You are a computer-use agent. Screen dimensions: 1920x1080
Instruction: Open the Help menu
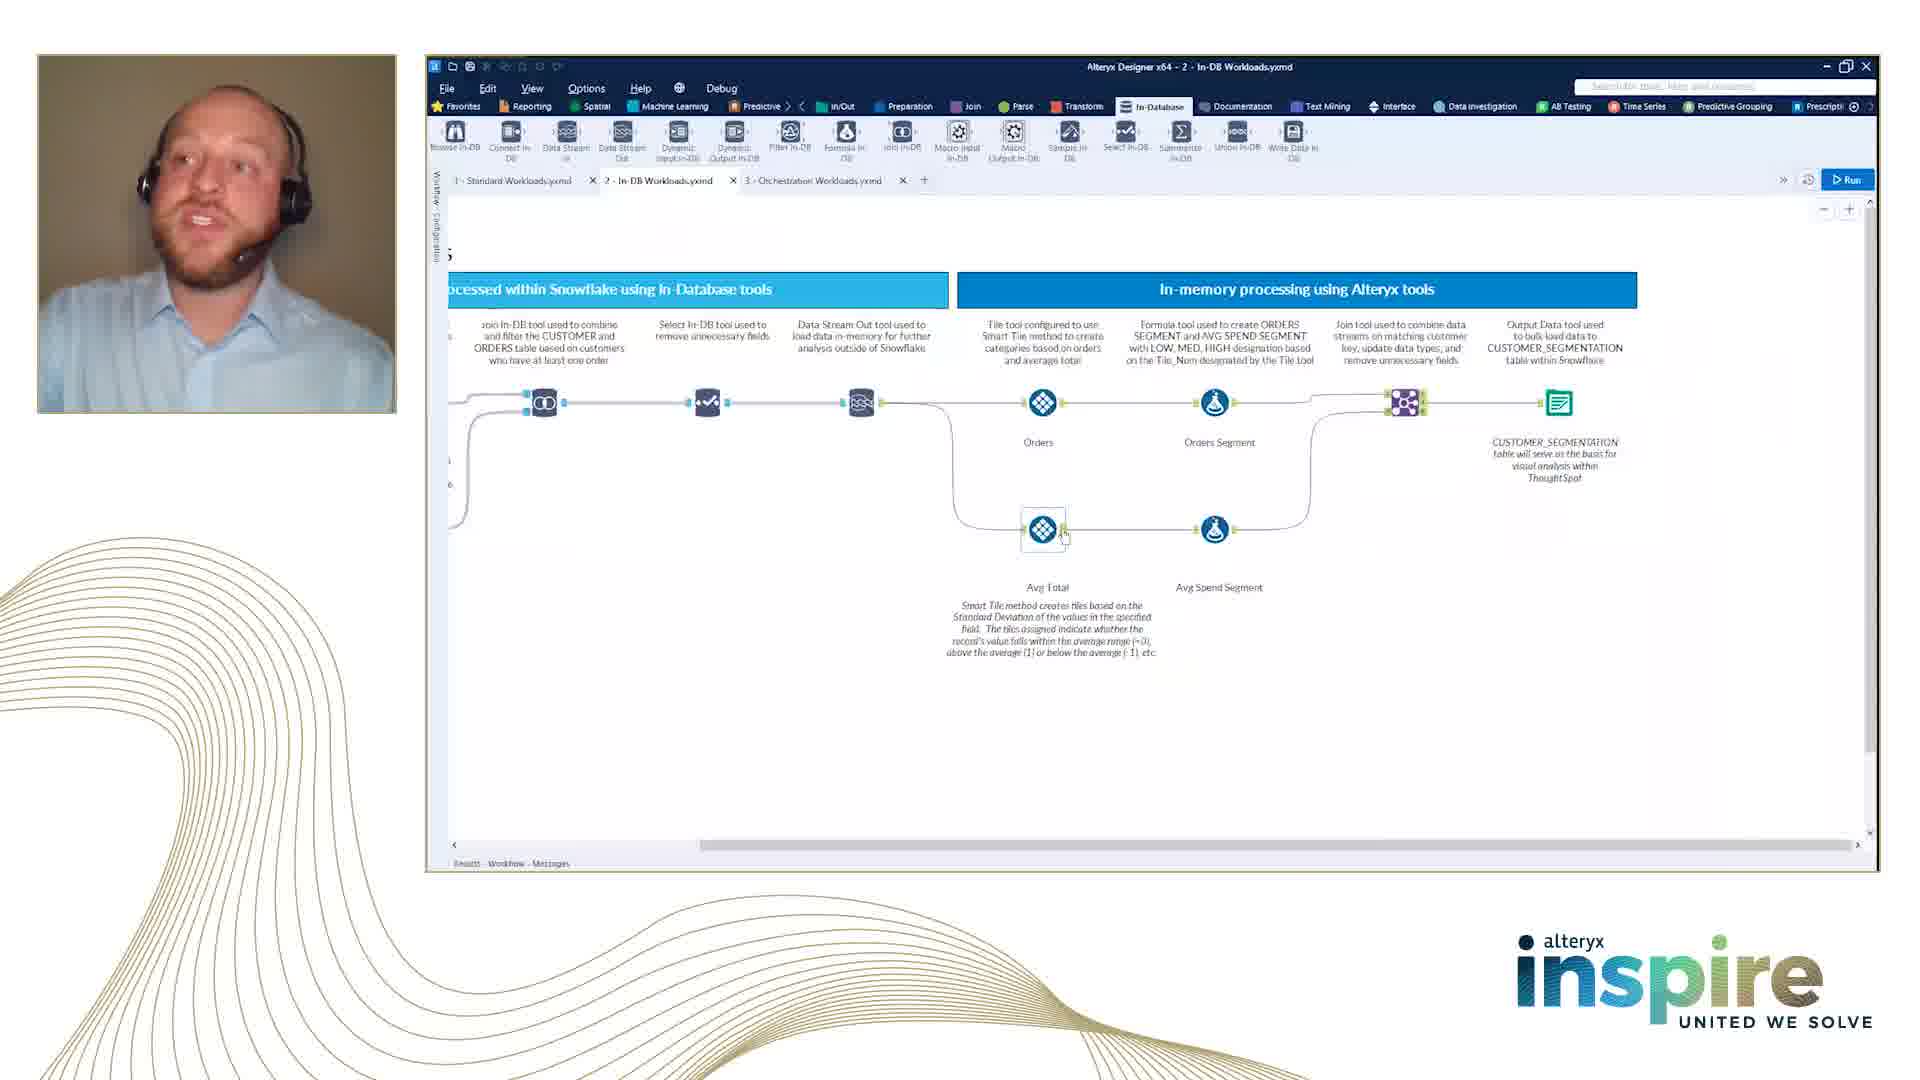coord(640,88)
